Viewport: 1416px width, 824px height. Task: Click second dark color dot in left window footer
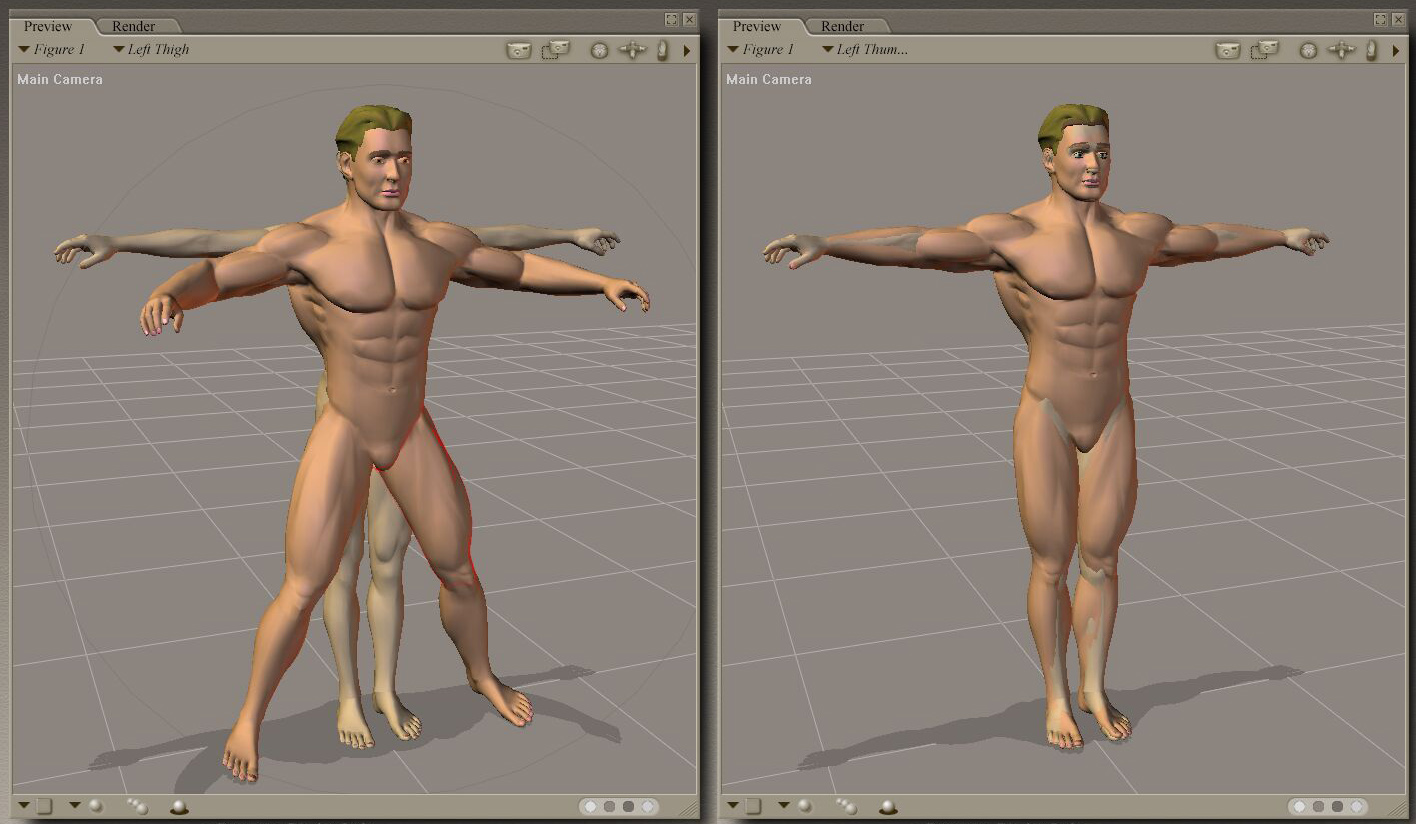click(x=609, y=806)
